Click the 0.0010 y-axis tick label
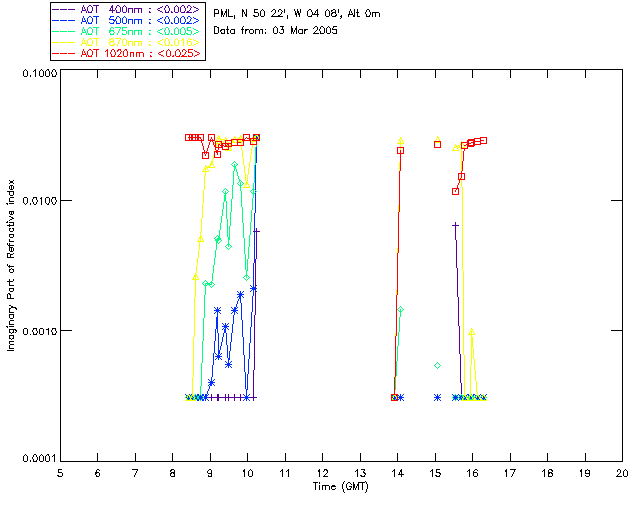The height and width of the screenshot is (512, 640). (x=39, y=331)
